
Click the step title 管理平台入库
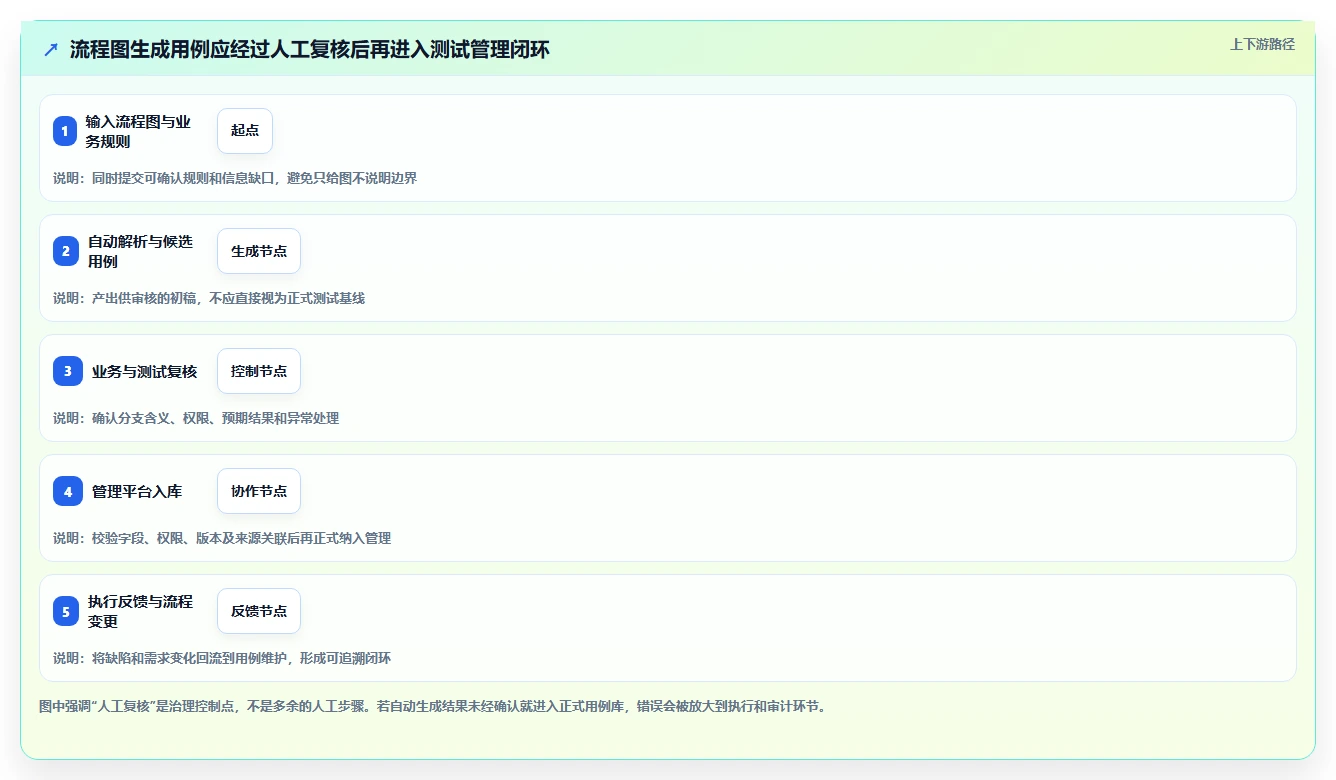click(137, 491)
